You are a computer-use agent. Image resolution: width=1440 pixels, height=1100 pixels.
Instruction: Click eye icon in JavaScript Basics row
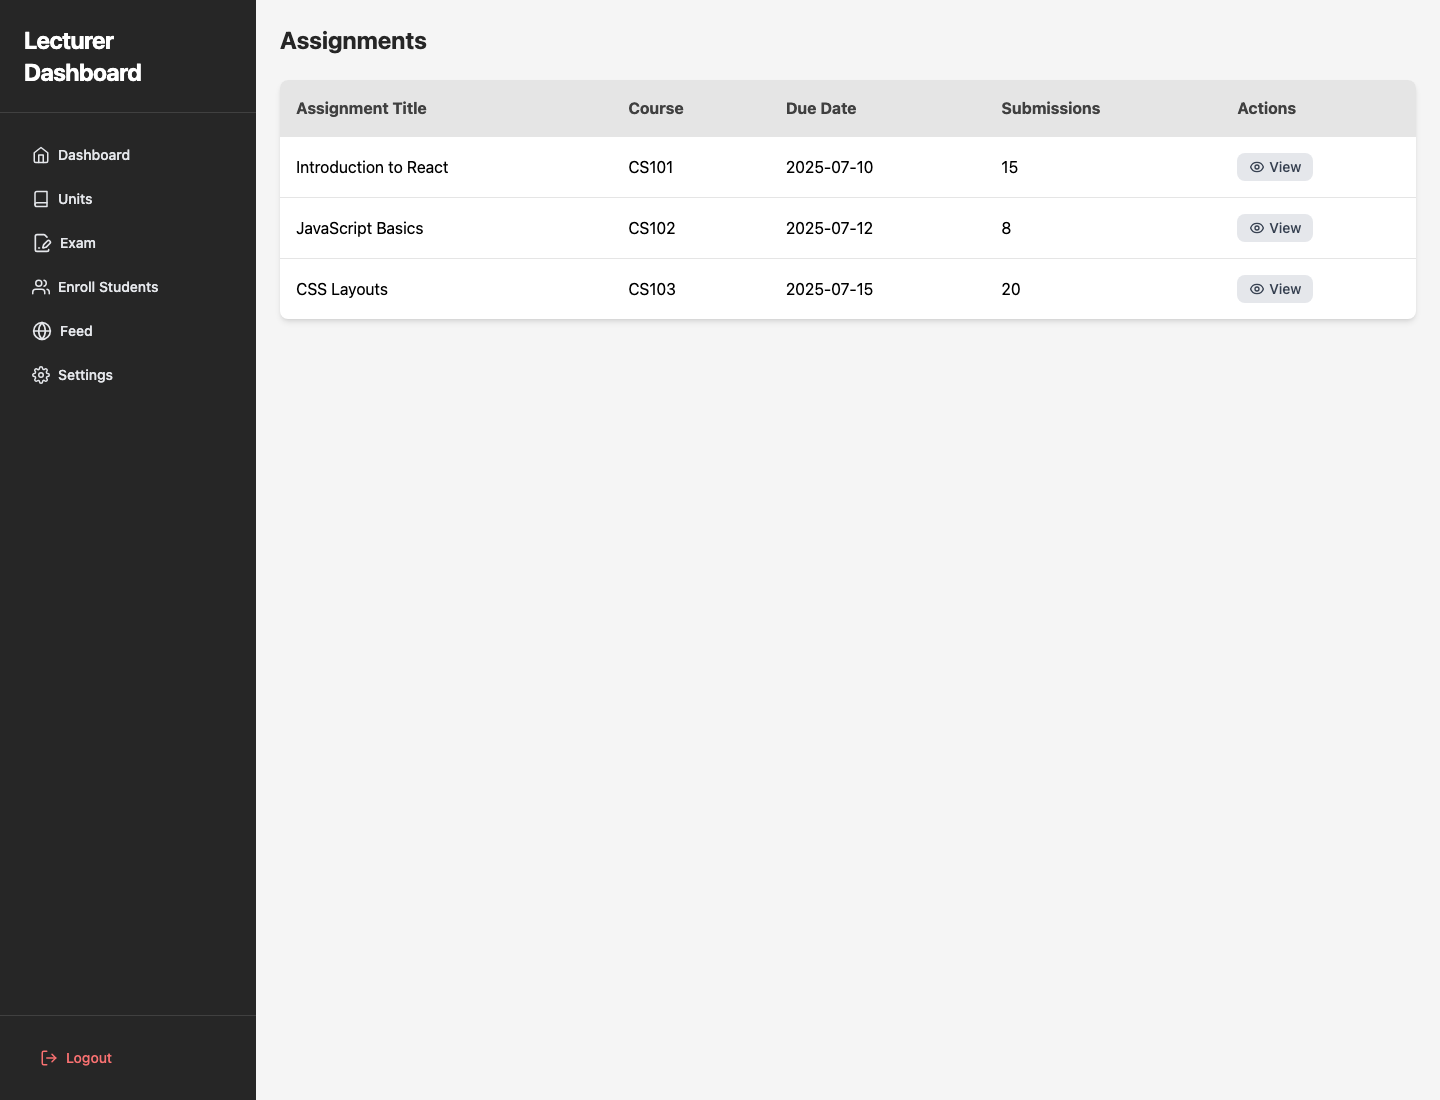coord(1257,228)
